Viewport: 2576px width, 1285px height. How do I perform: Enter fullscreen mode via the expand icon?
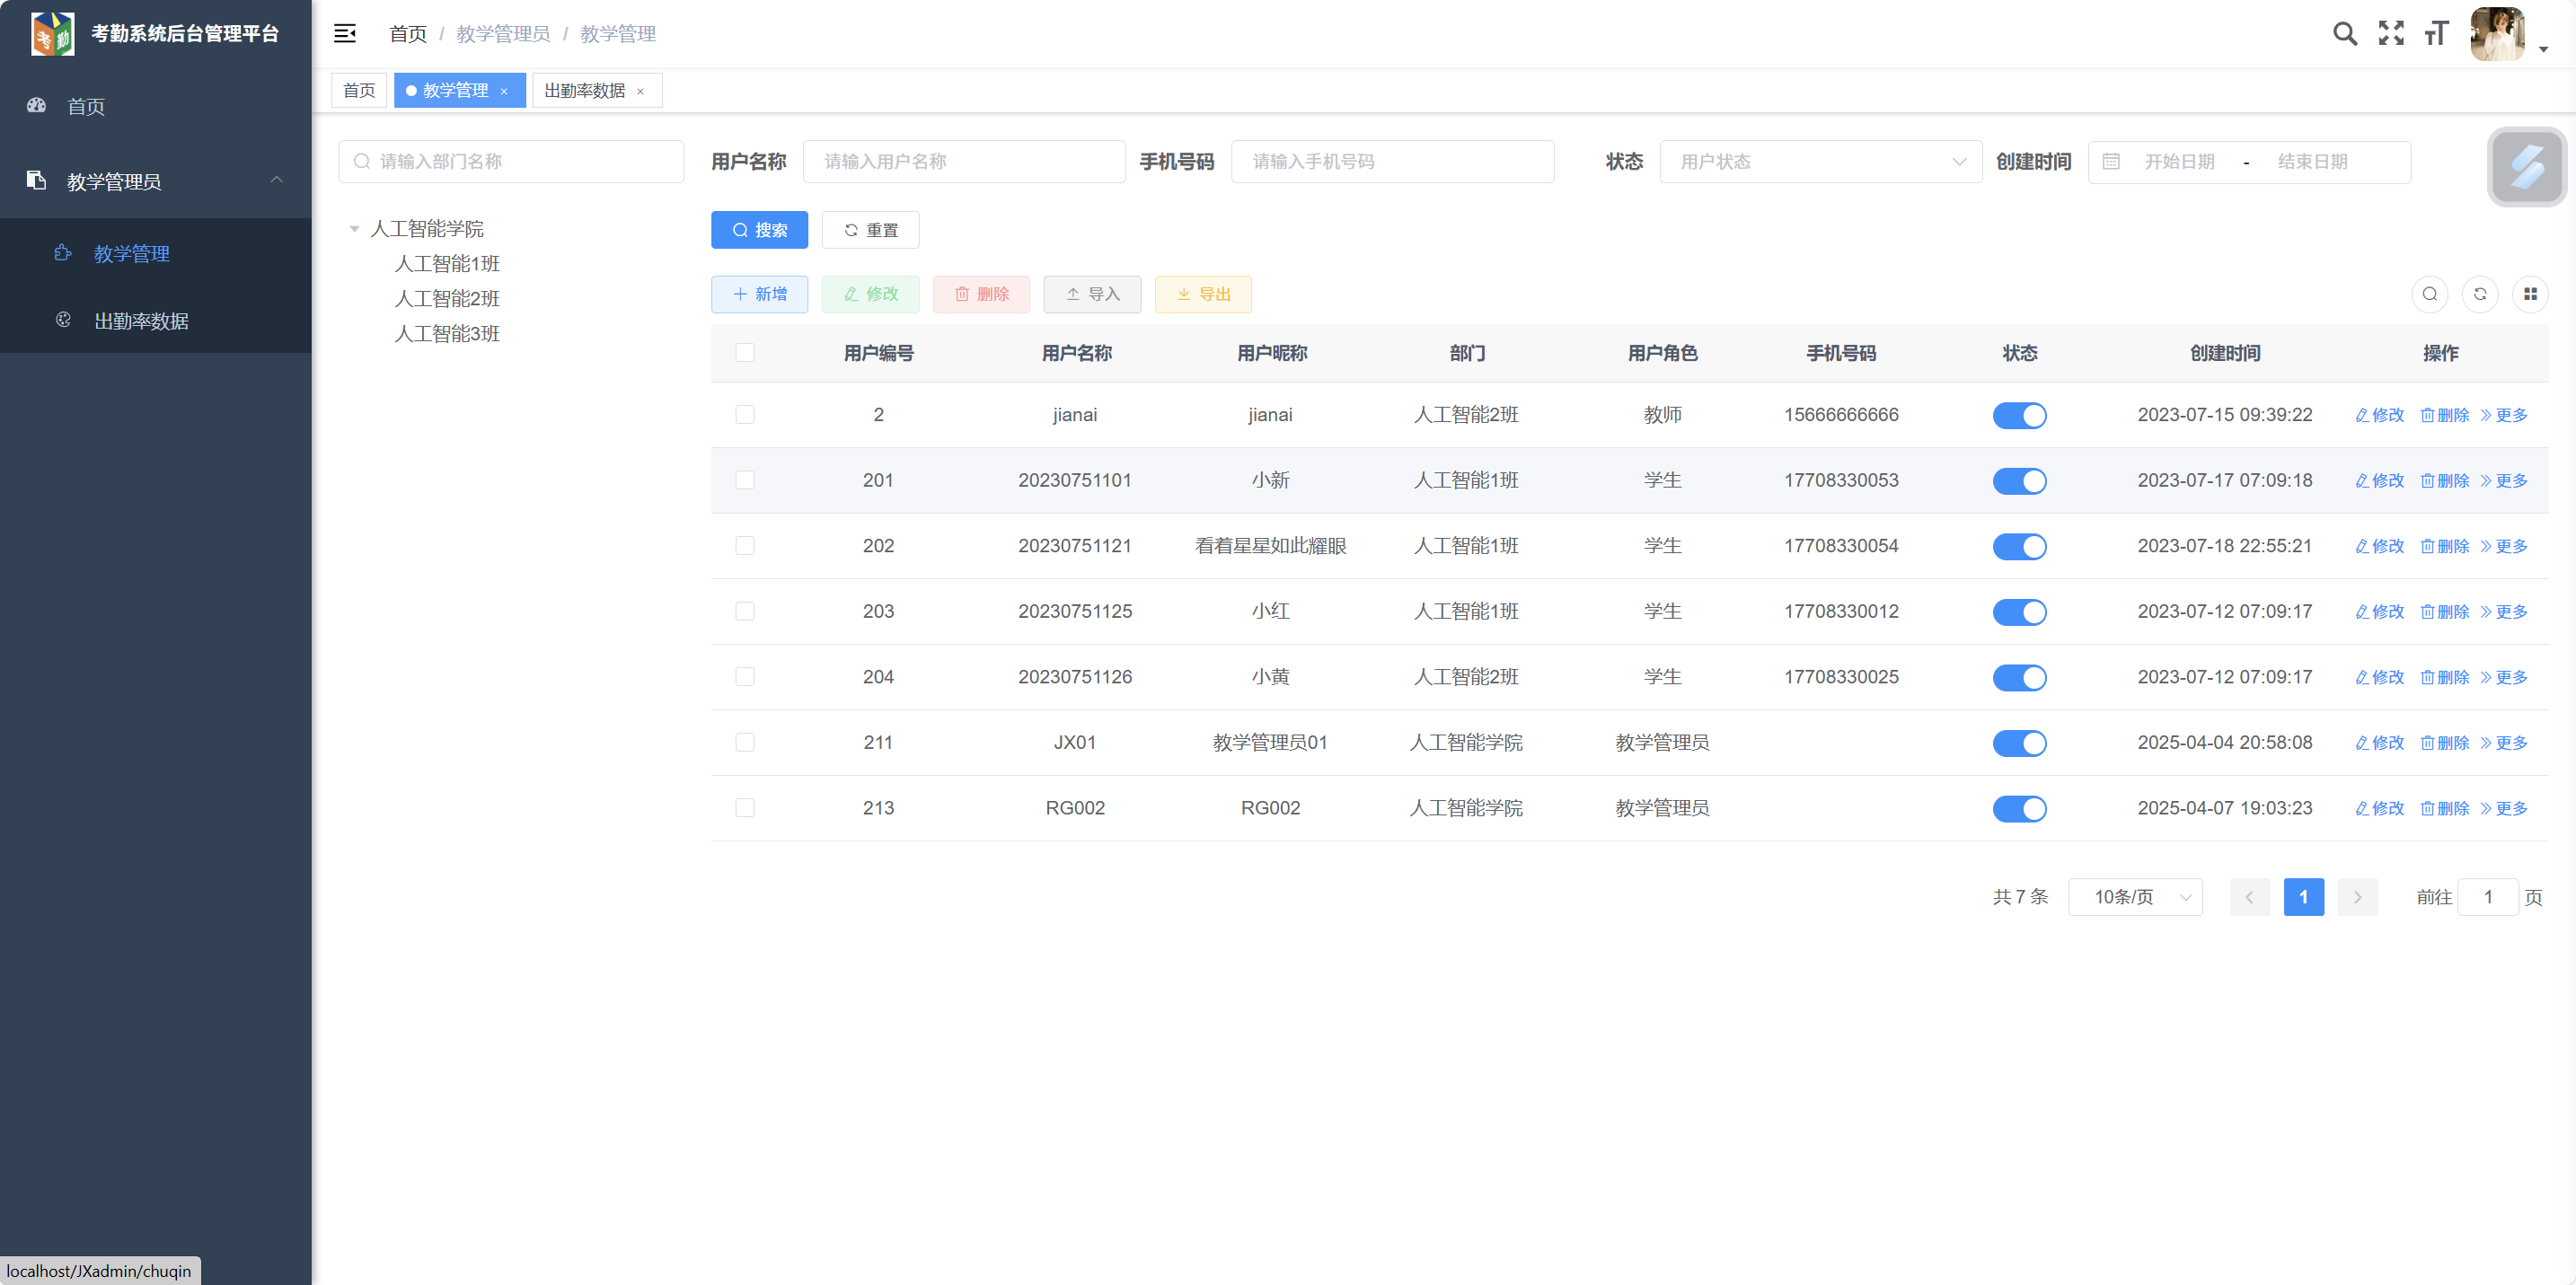pyautogui.click(x=2390, y=34)
